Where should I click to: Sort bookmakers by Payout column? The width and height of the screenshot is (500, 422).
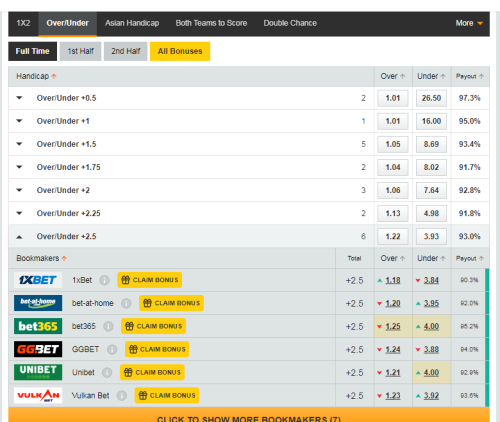click(x=470, y=258)
